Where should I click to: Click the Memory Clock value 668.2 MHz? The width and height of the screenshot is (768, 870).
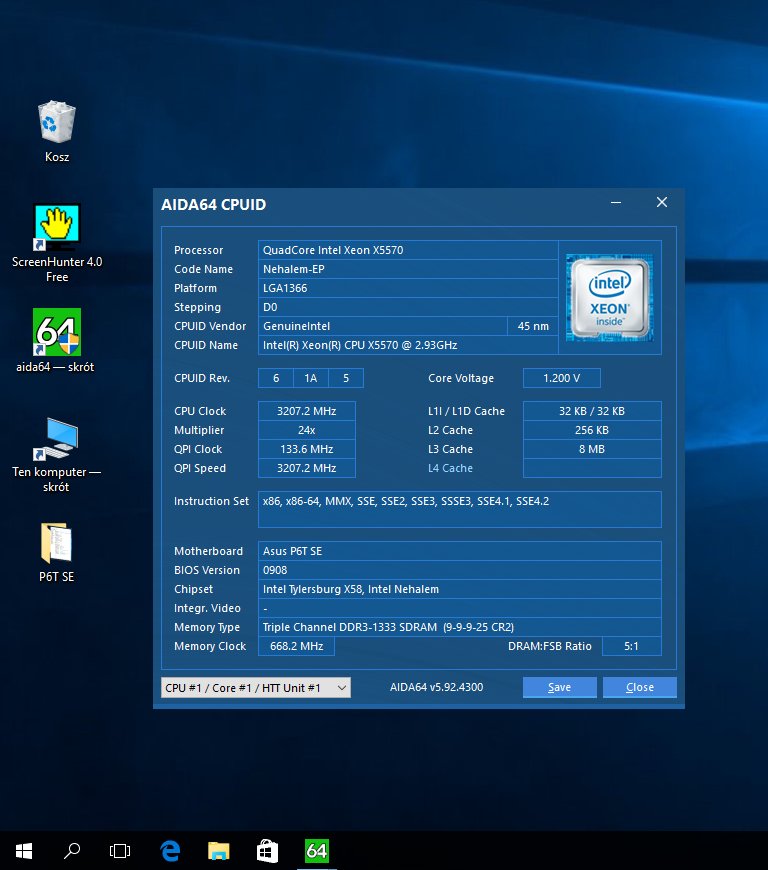(x=296, y=646)
